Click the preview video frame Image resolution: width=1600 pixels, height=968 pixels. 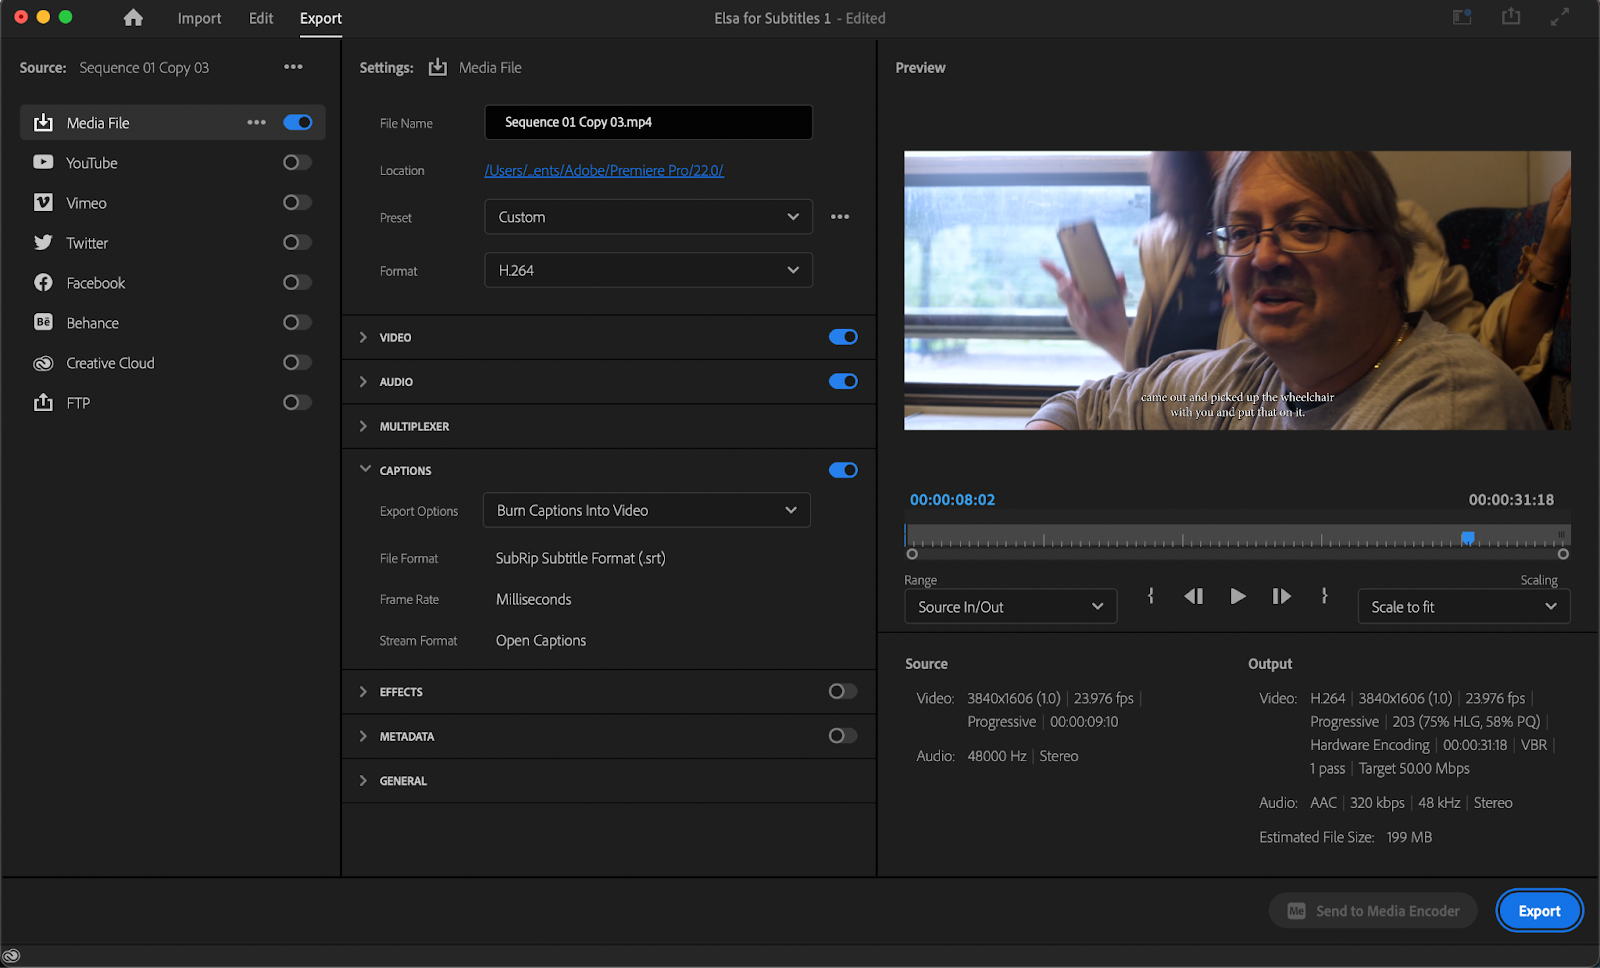pyautogui.click(x=1237, y=291)
